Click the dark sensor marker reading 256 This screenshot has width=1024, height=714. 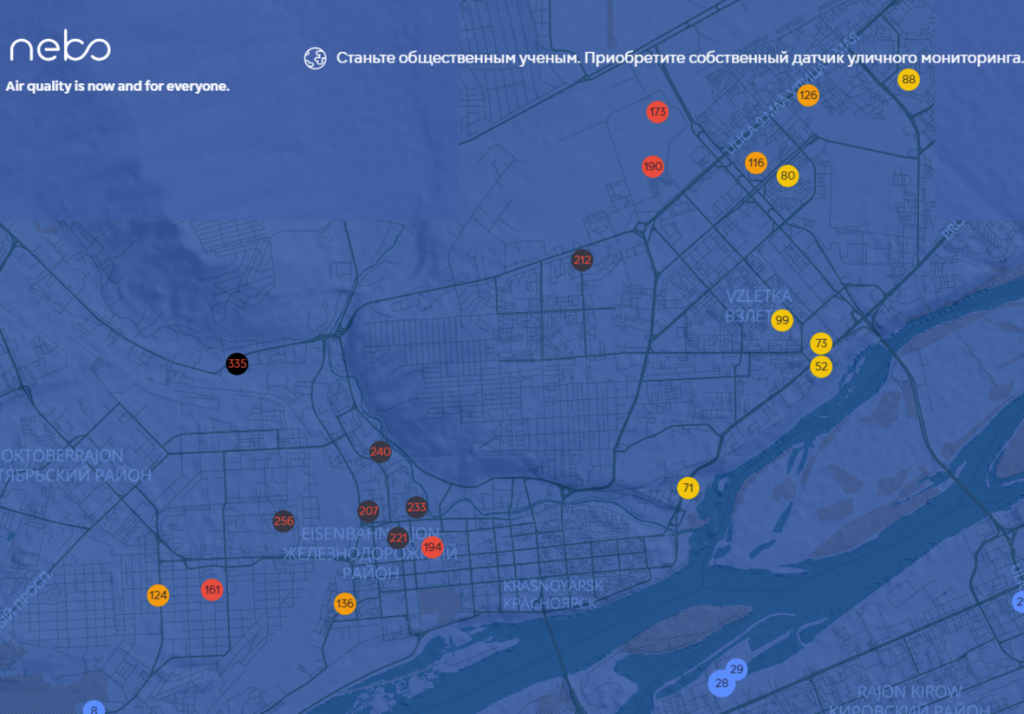click(284, 521)
